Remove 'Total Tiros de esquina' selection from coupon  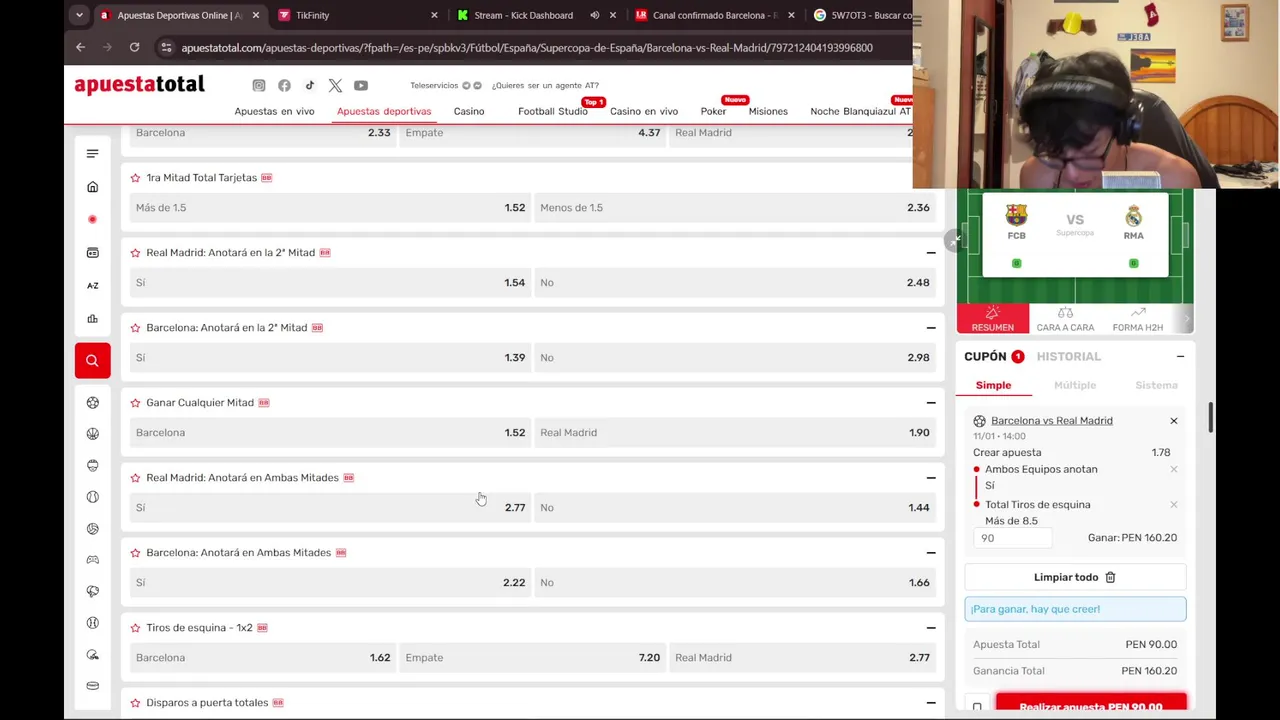pos(1174,505)
